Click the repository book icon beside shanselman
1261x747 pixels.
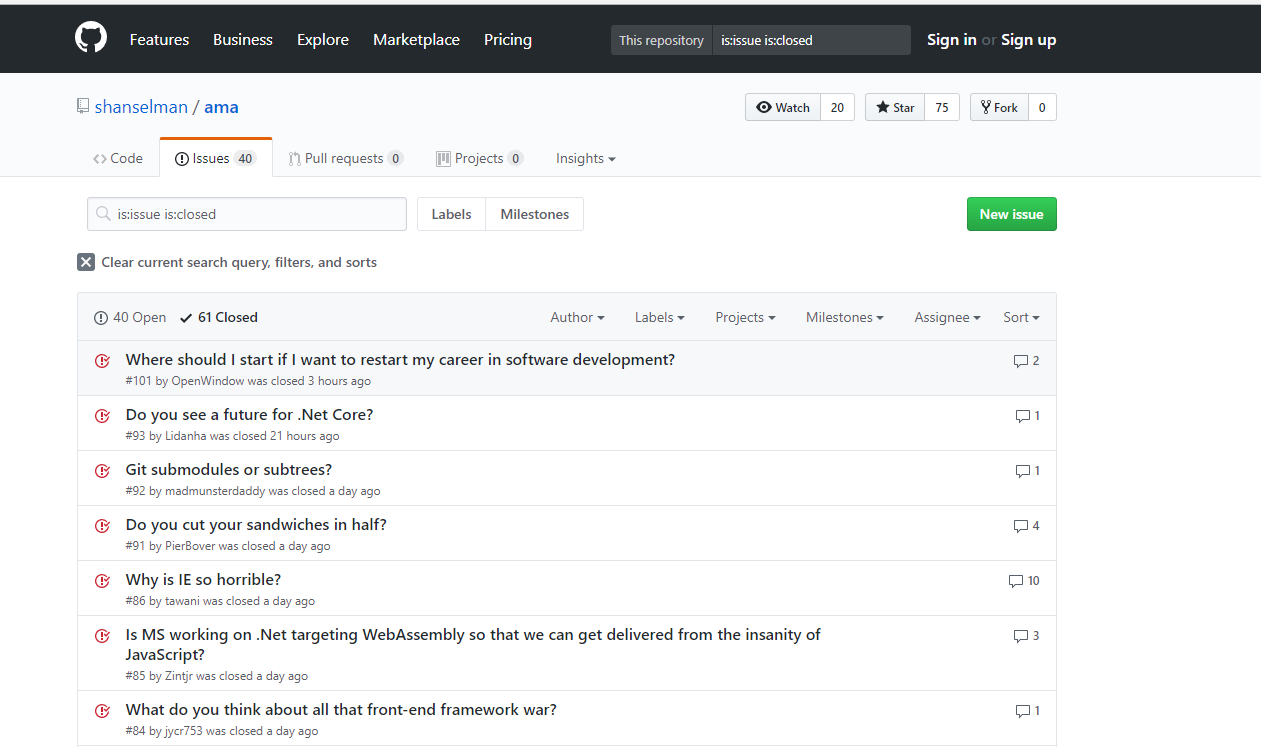click(83, 107)
